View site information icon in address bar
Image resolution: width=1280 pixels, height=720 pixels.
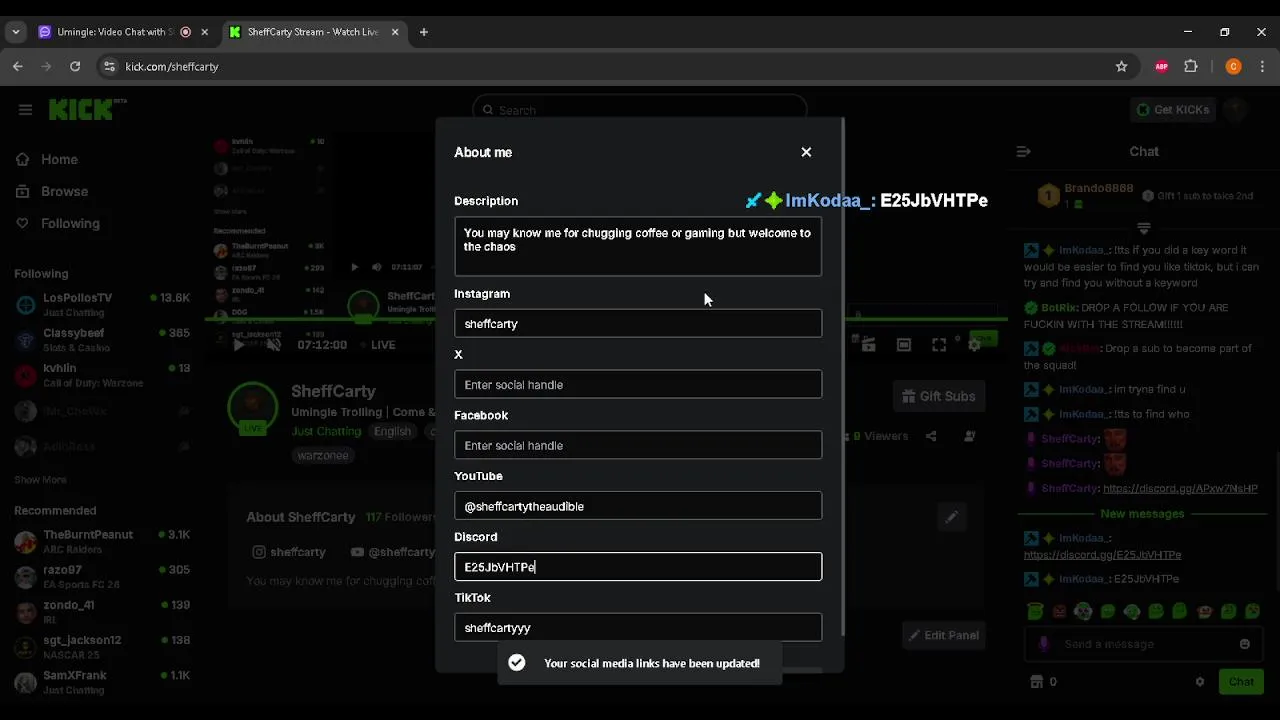[x=110, y=66]
